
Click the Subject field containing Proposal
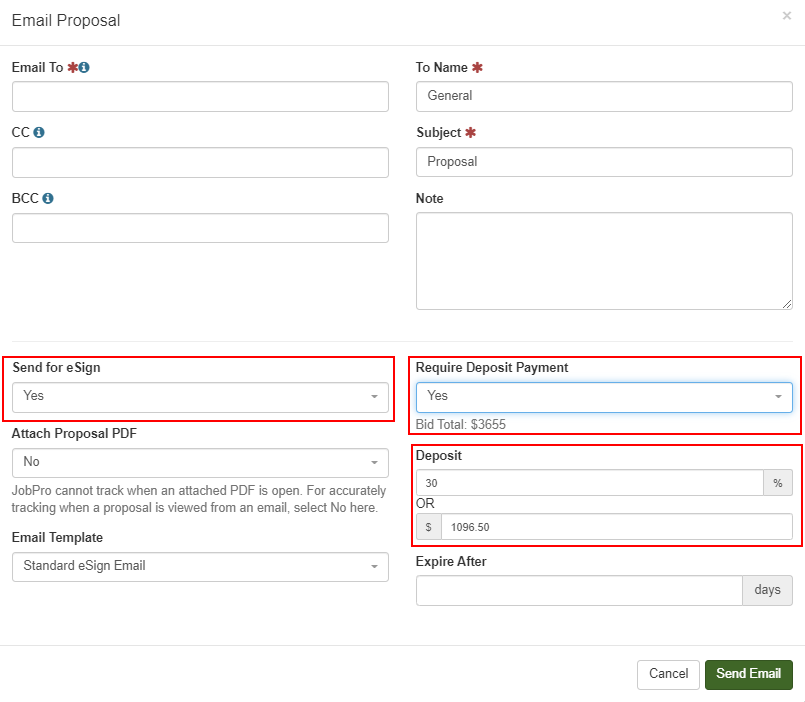(604, 162)
